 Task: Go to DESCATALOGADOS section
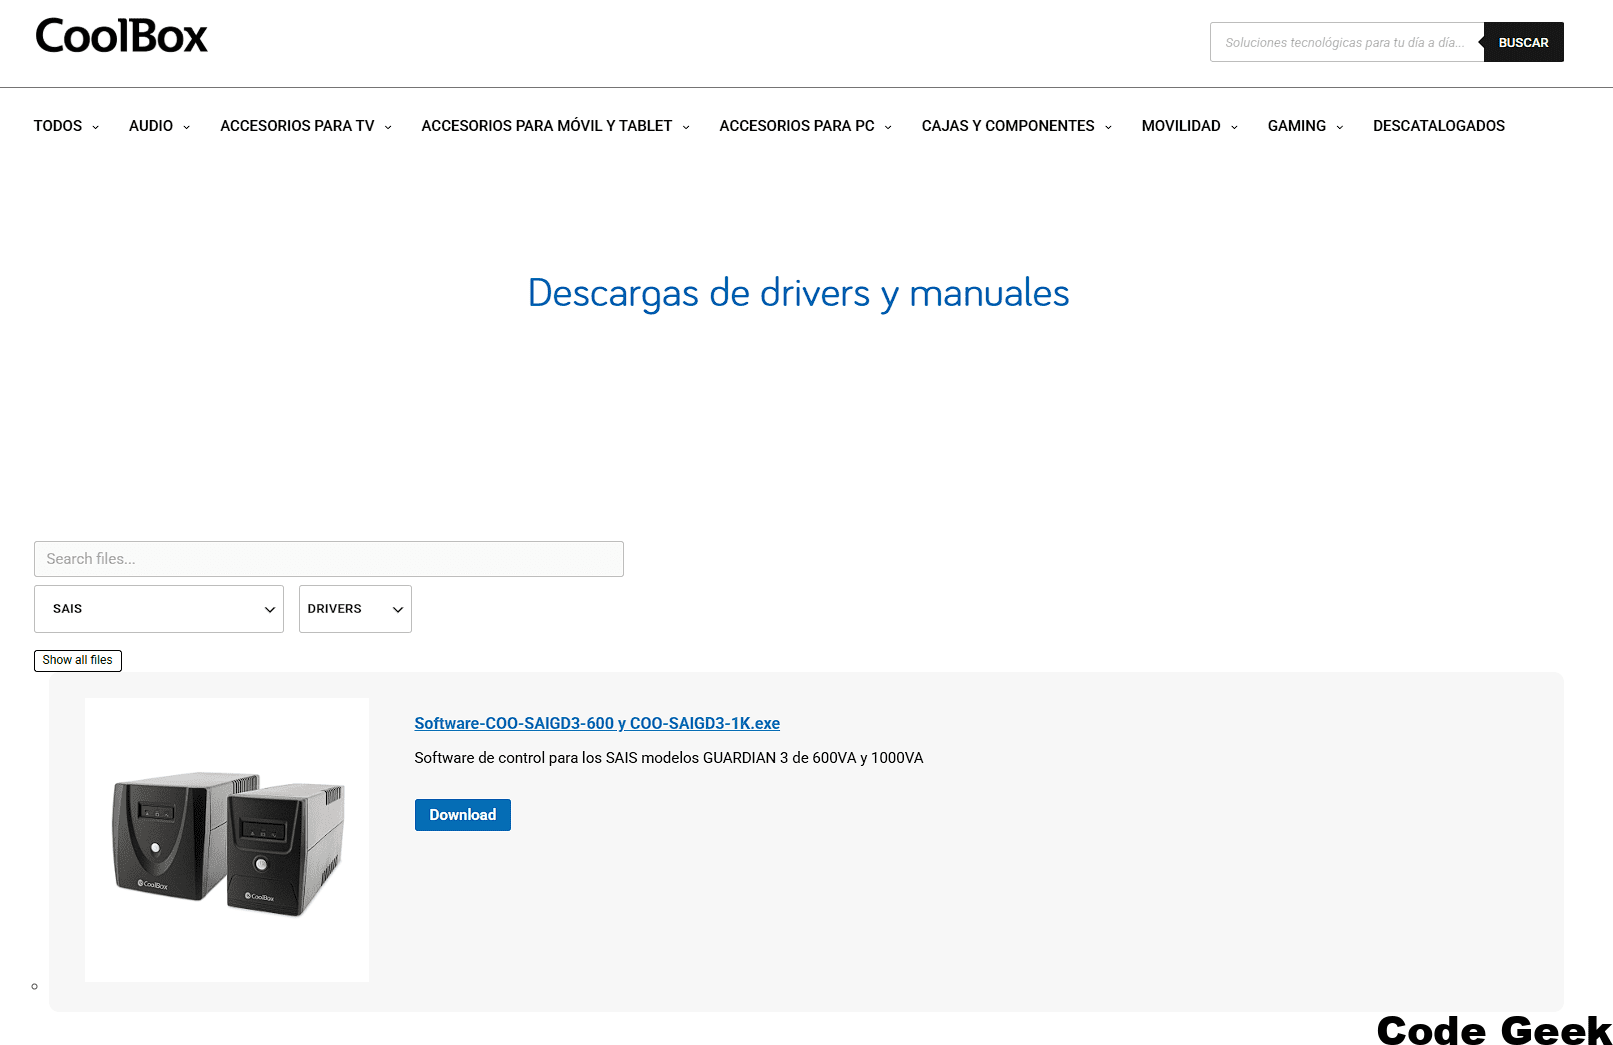pyautogui.click(x=1439, y=126)
